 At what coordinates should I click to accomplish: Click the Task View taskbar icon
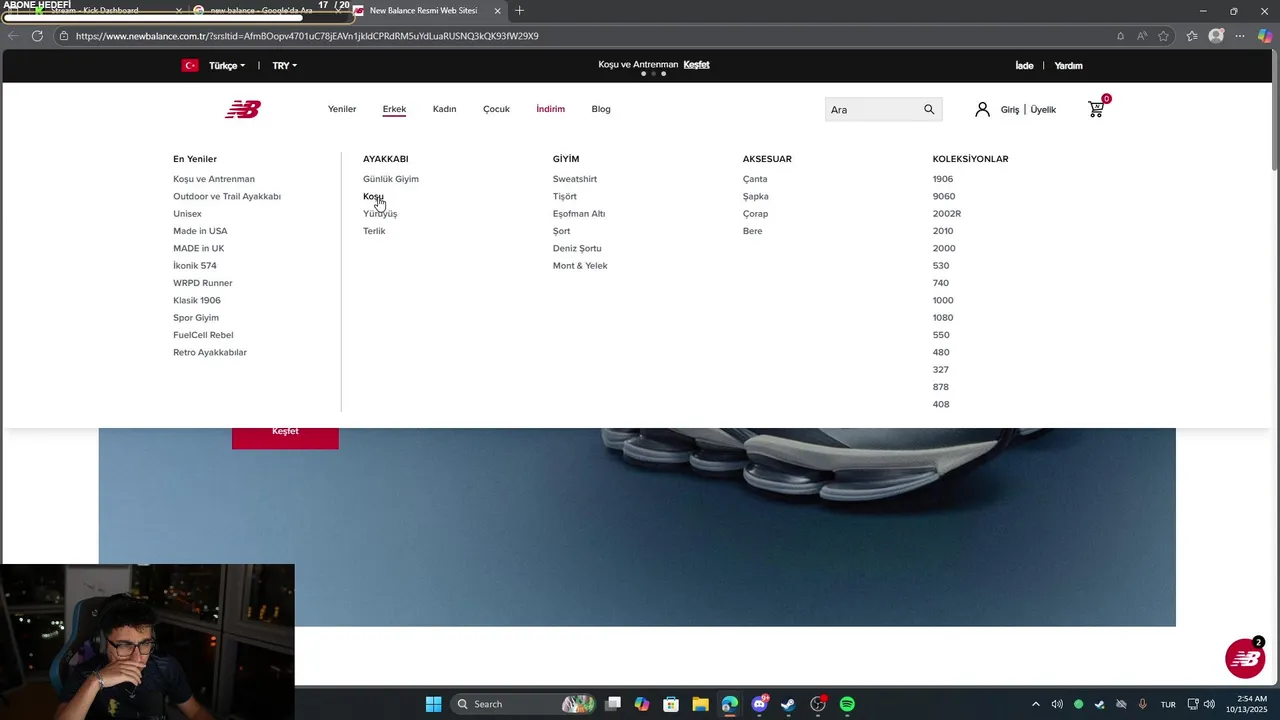pyautogui.click(x=613, y=704)
